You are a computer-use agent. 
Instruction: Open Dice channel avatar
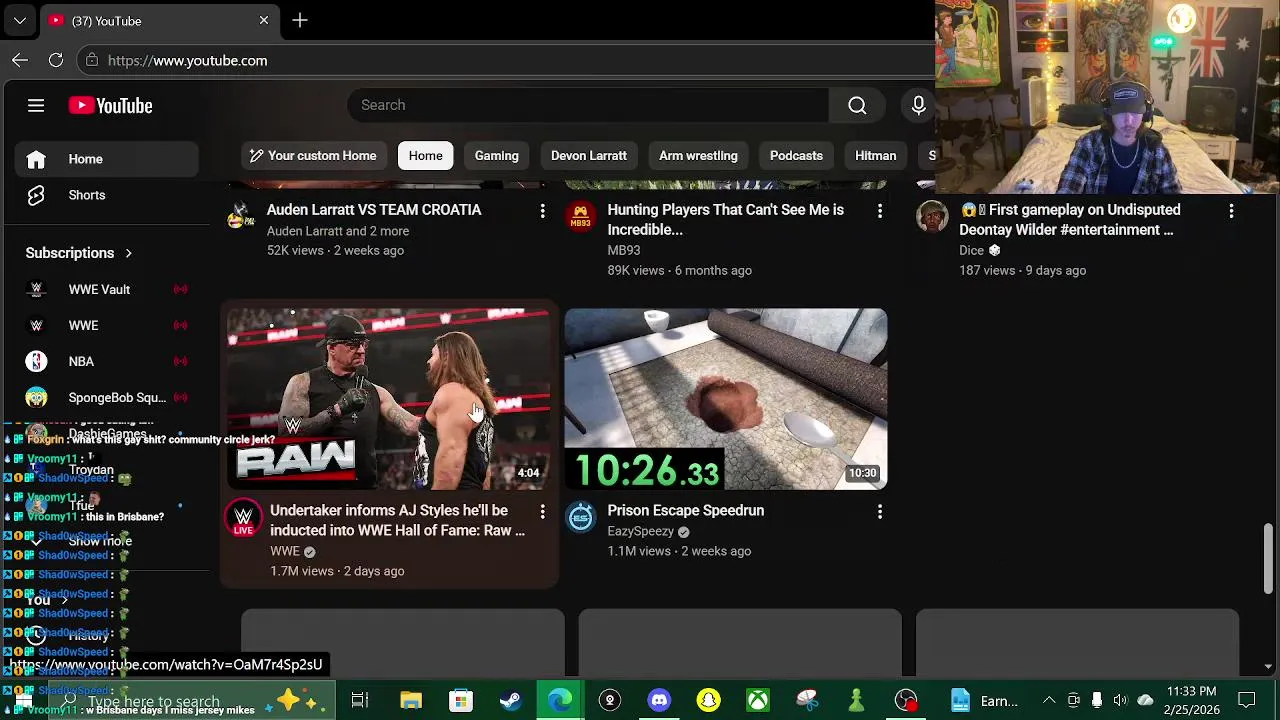(x=932, y=216)
